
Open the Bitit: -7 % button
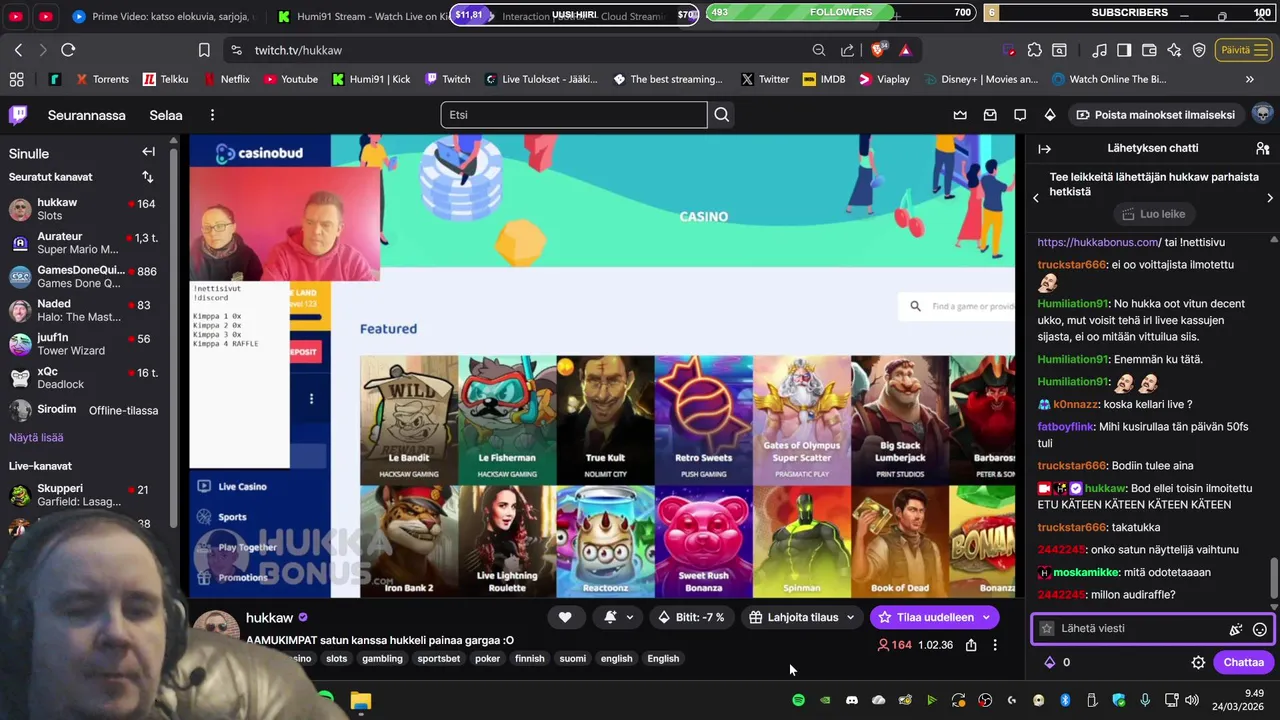[690, 617]
